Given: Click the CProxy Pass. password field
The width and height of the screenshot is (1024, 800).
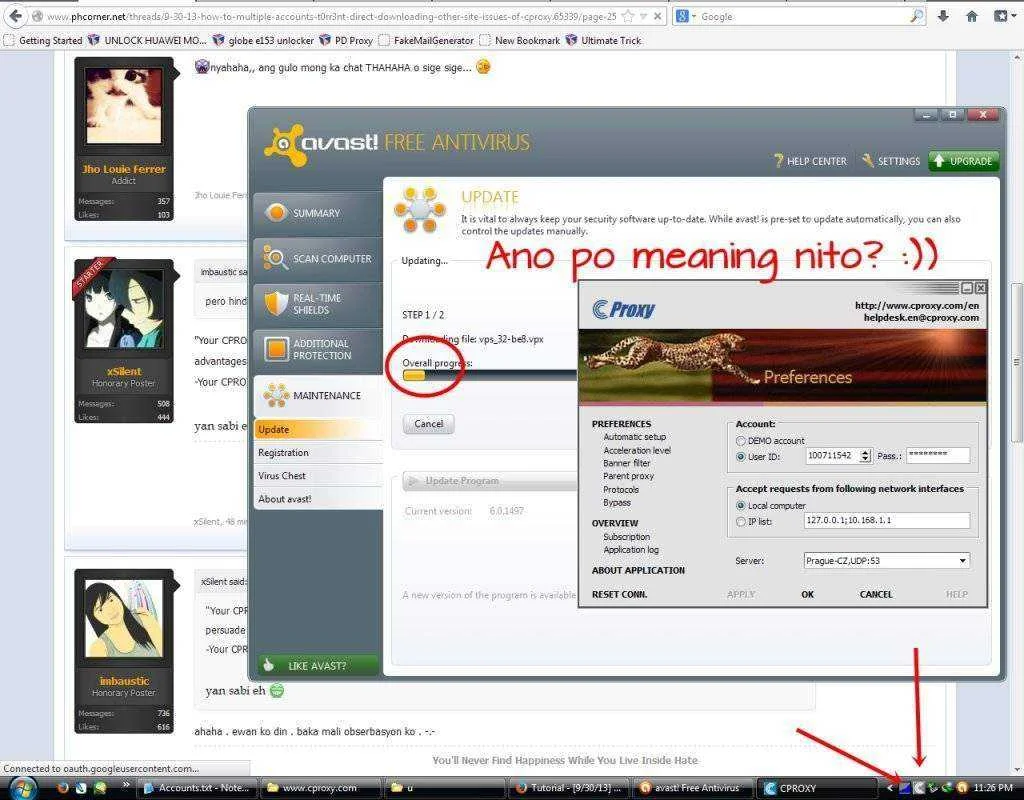Looking at the screenshot, I should coord(938,455).
